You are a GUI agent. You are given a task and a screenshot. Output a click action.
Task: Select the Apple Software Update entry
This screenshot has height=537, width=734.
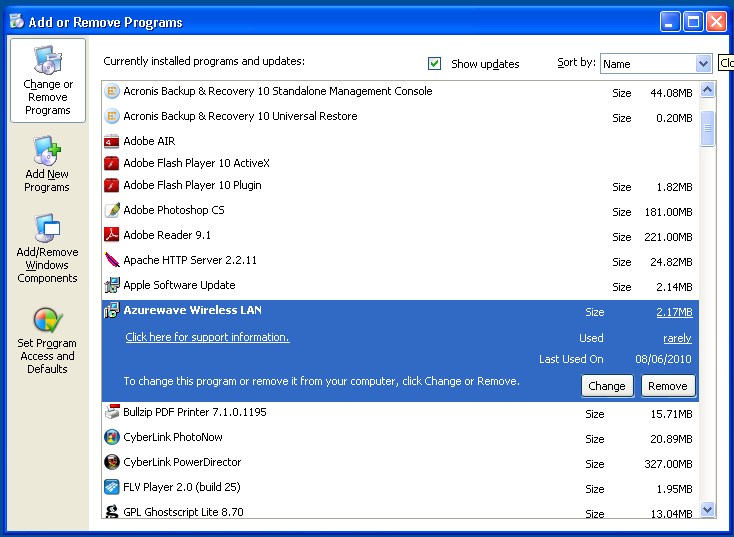pos(400,285)
